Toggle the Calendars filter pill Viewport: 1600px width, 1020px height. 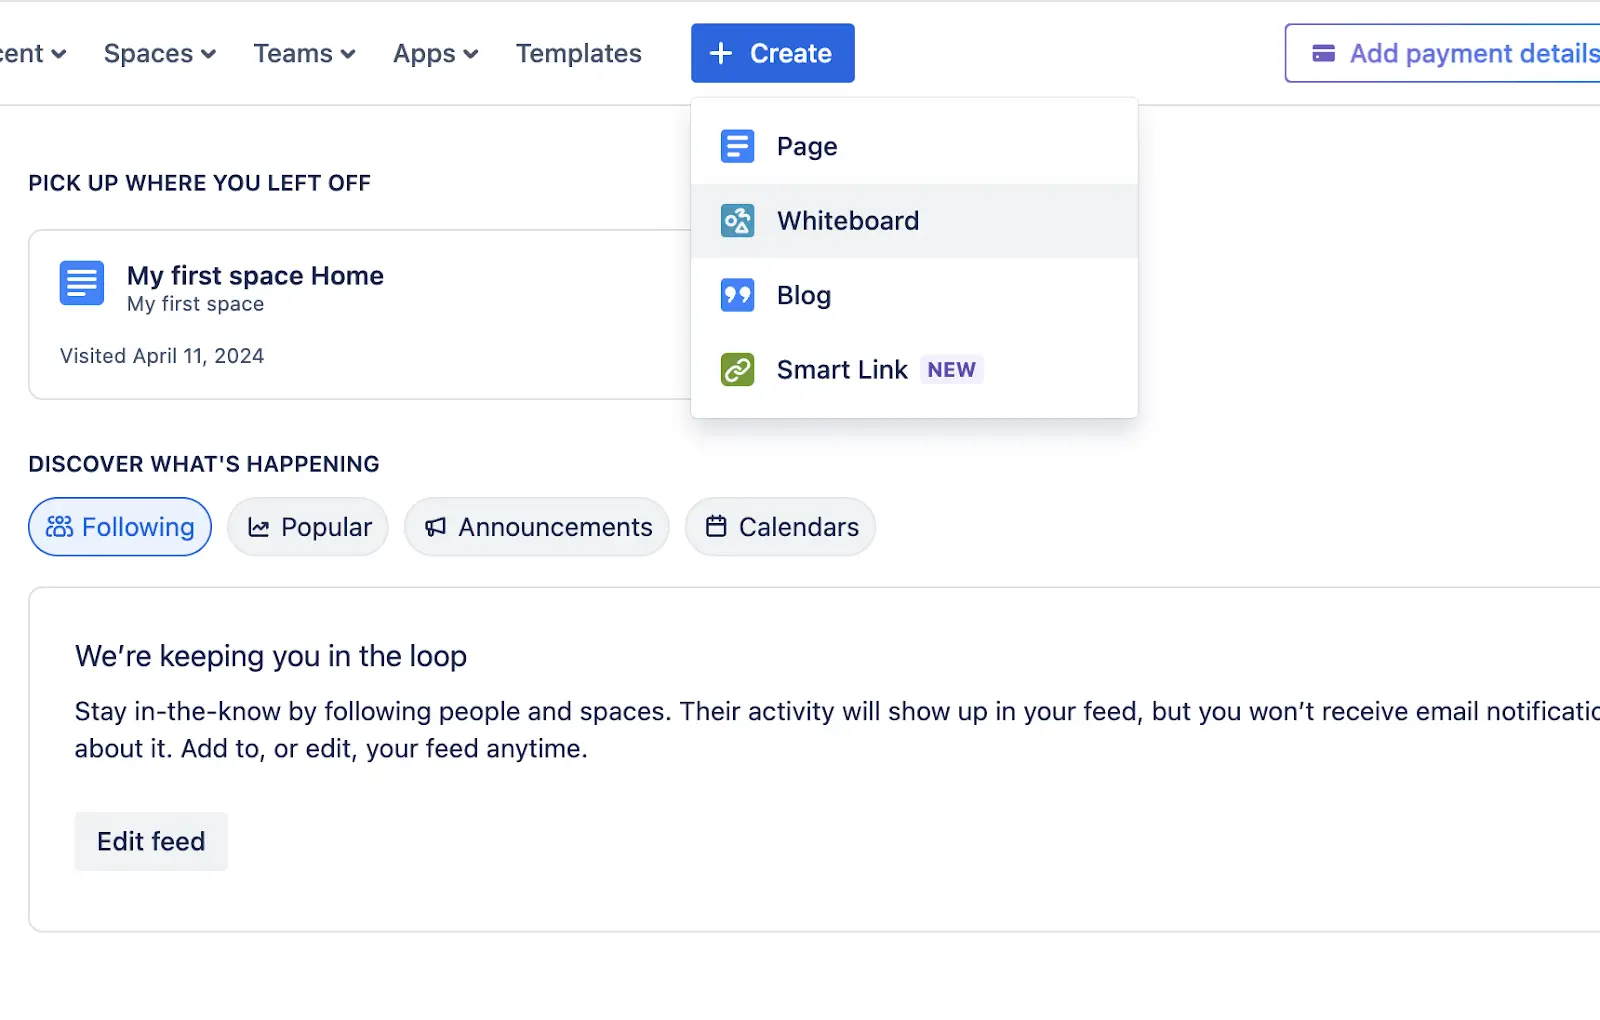[x=779, y=527]
